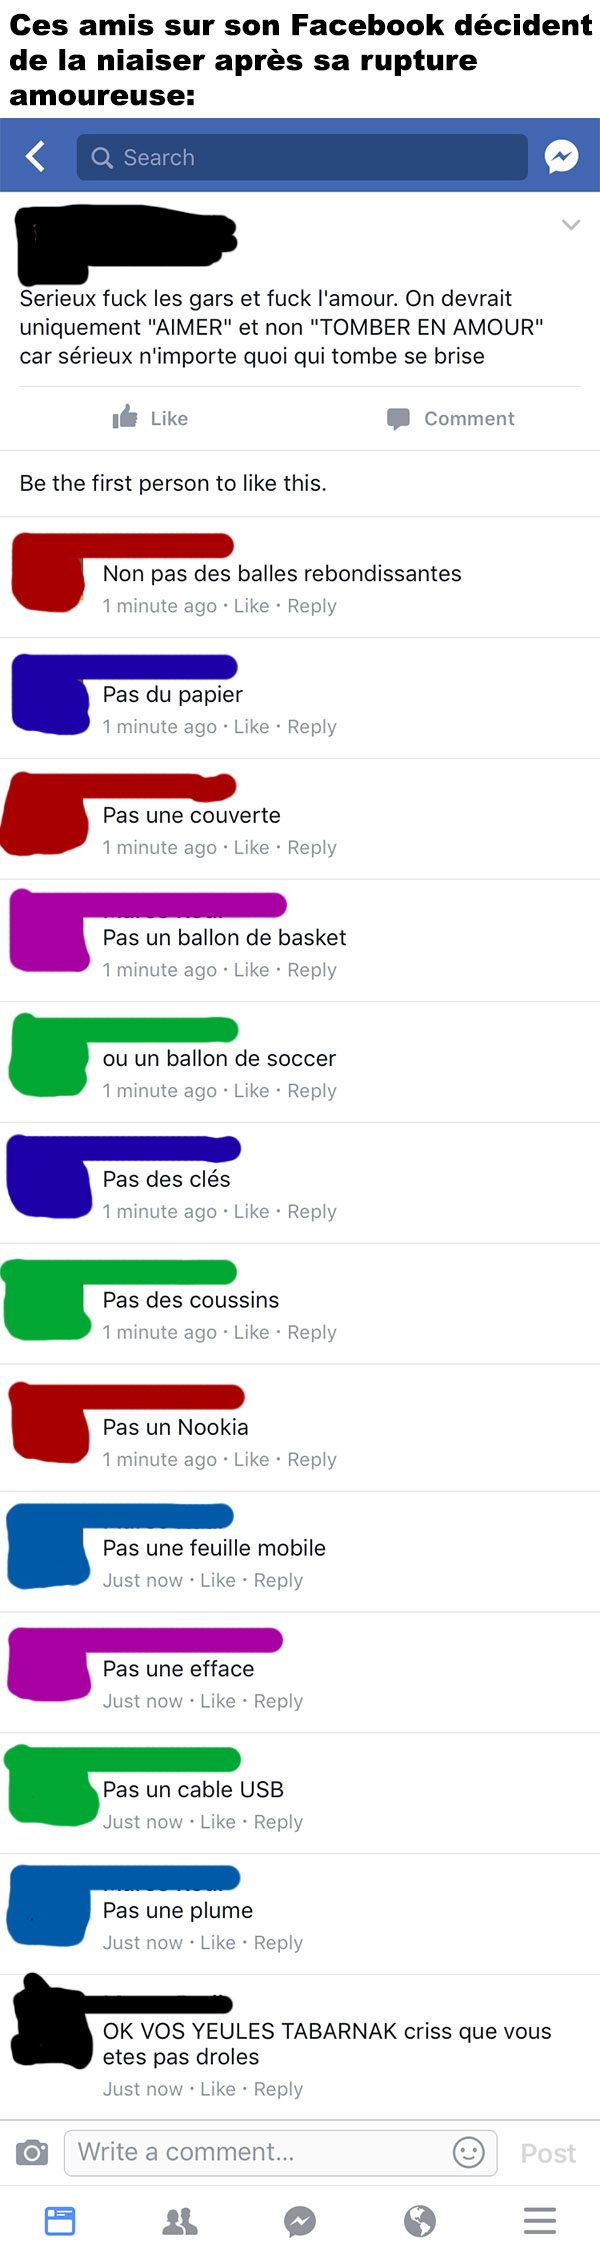Open Messenger from top-right icon
Image resolution: width=600 pixels, height=2259 pixels.
[x=561, y=156]
